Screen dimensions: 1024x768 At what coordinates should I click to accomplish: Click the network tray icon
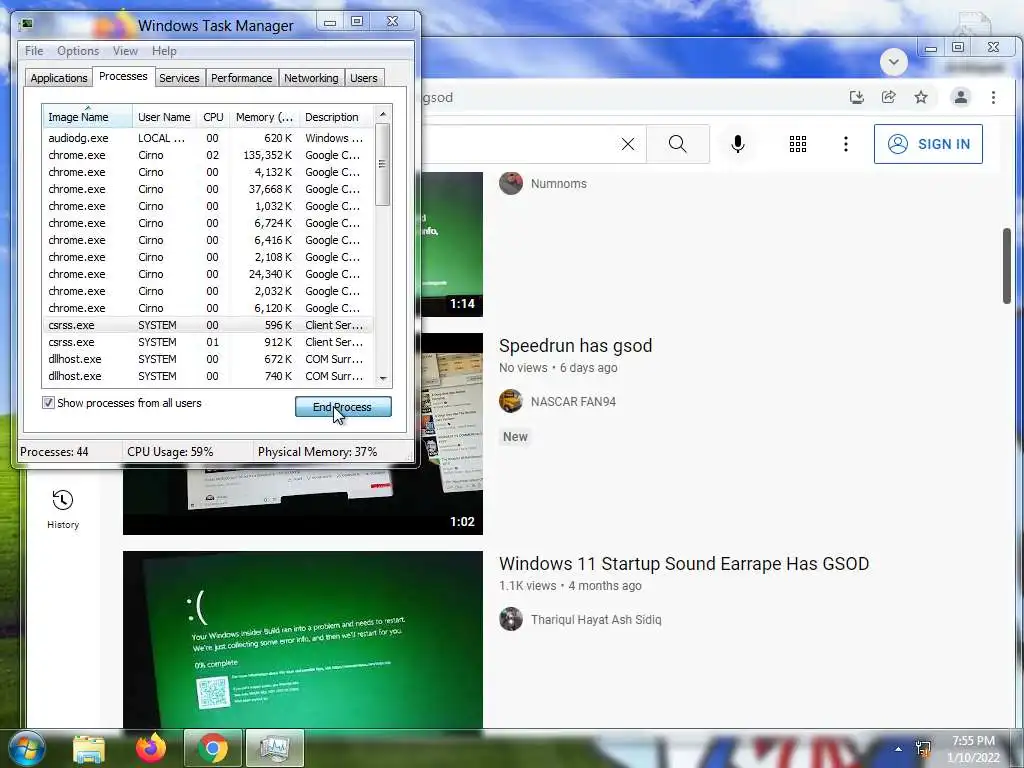[923, 749]
